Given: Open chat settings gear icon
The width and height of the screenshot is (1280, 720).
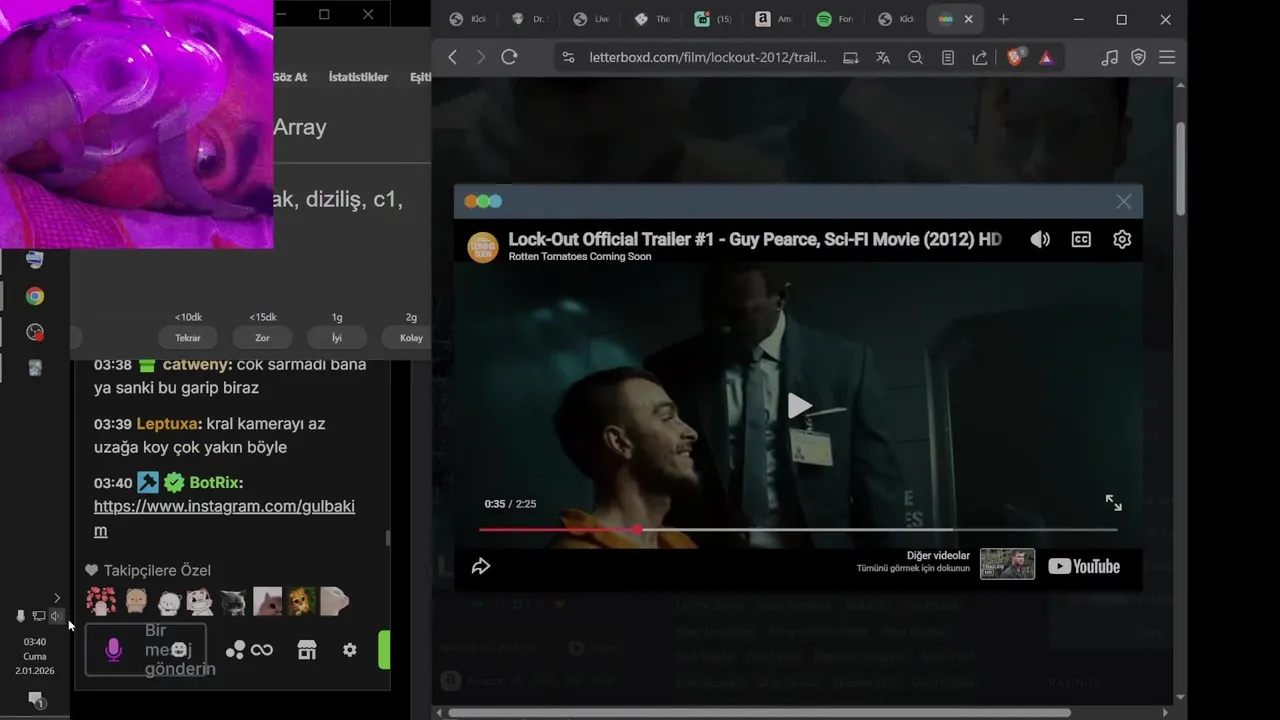Looking at the screenshot, I should click(x=349, y=650).
